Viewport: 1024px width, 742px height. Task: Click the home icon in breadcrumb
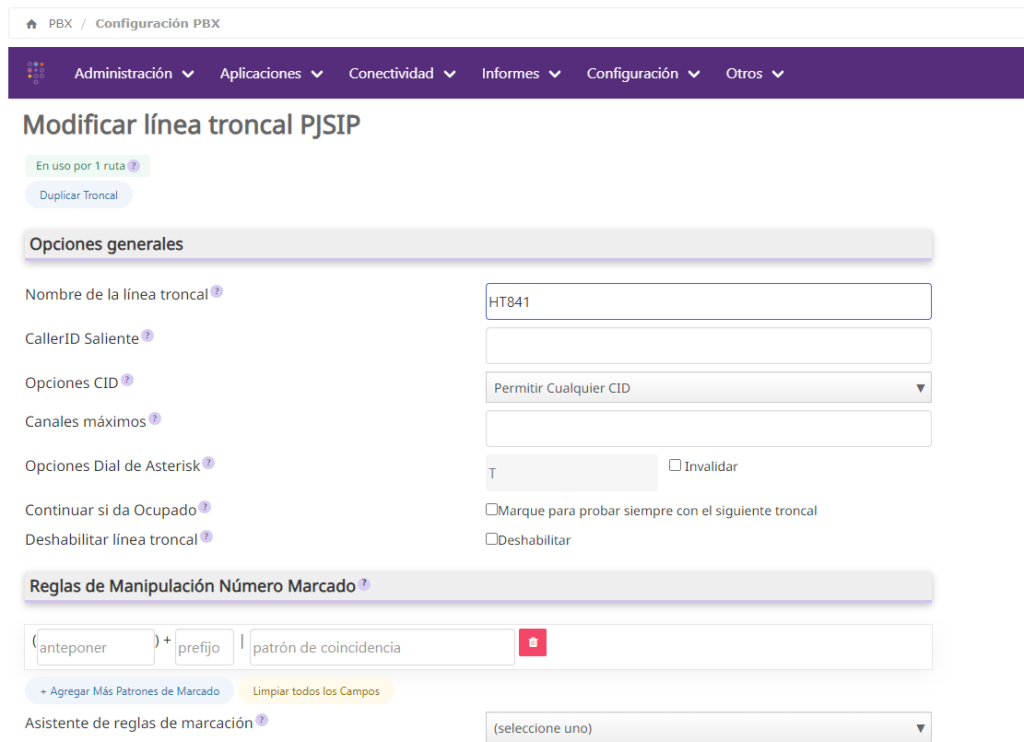point(32,24)
